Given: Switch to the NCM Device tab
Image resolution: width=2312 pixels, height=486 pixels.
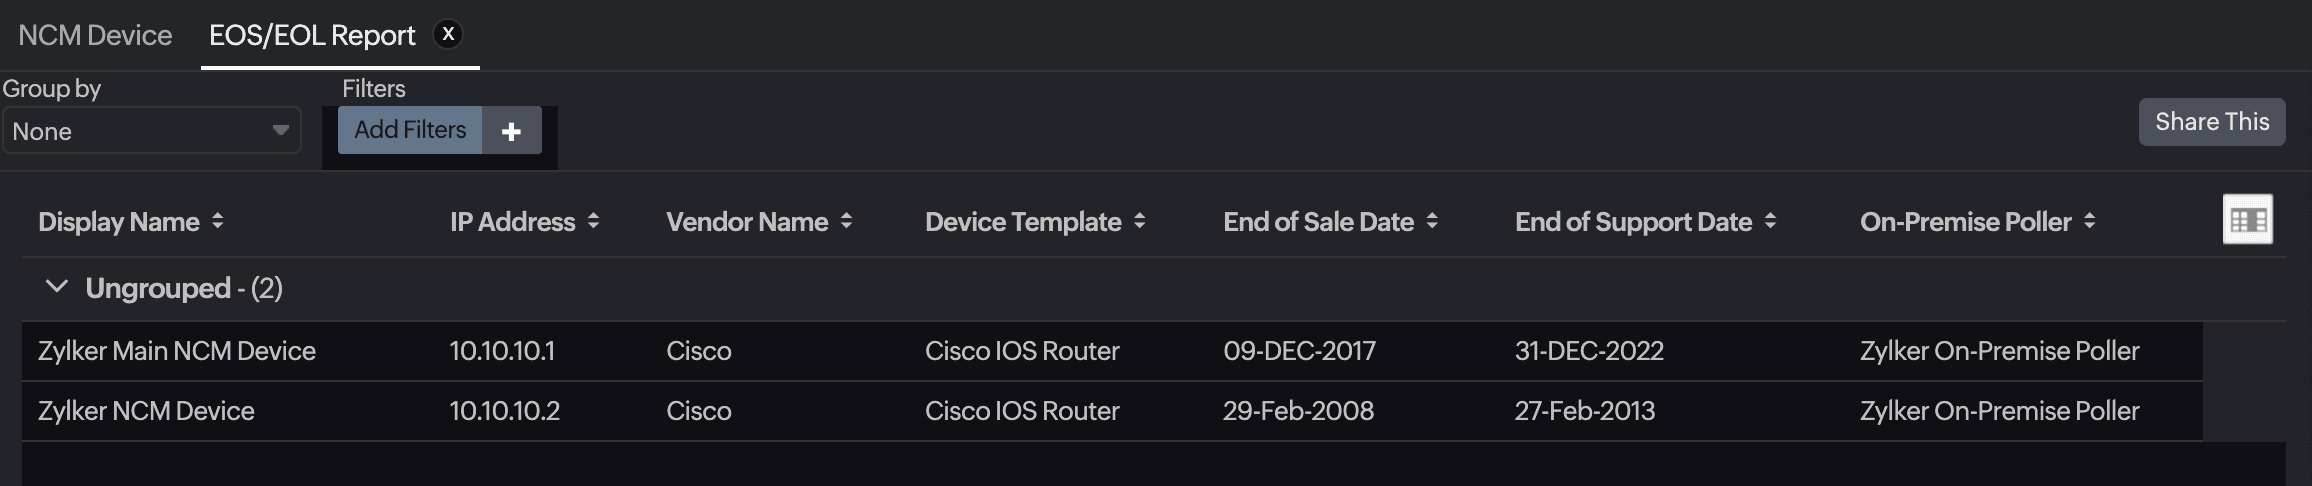Looking at the screenshot, I should 95,36.
